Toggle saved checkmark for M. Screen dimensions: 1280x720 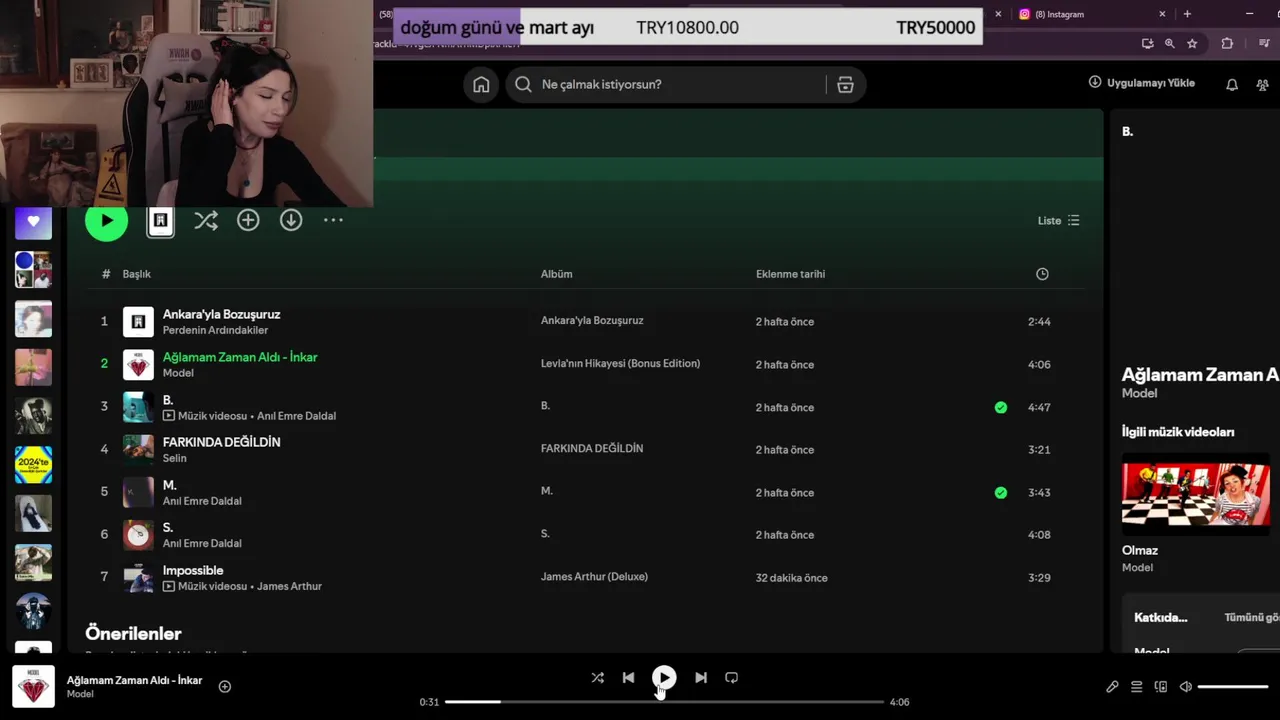pyautogui.click(x=1001, y=492)
